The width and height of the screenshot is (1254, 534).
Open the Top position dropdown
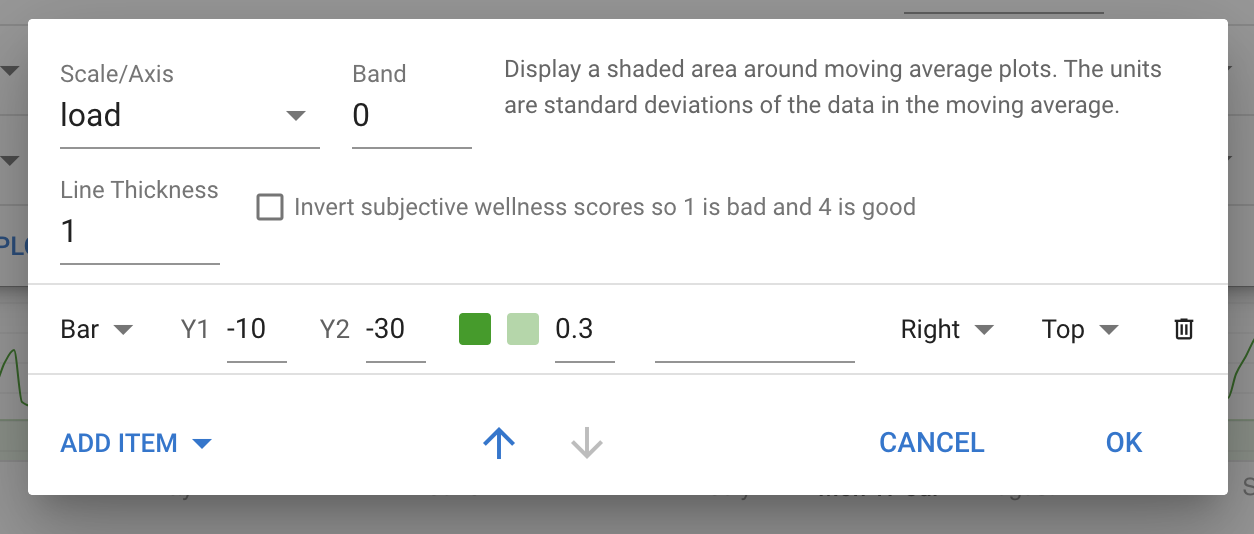1079,329
